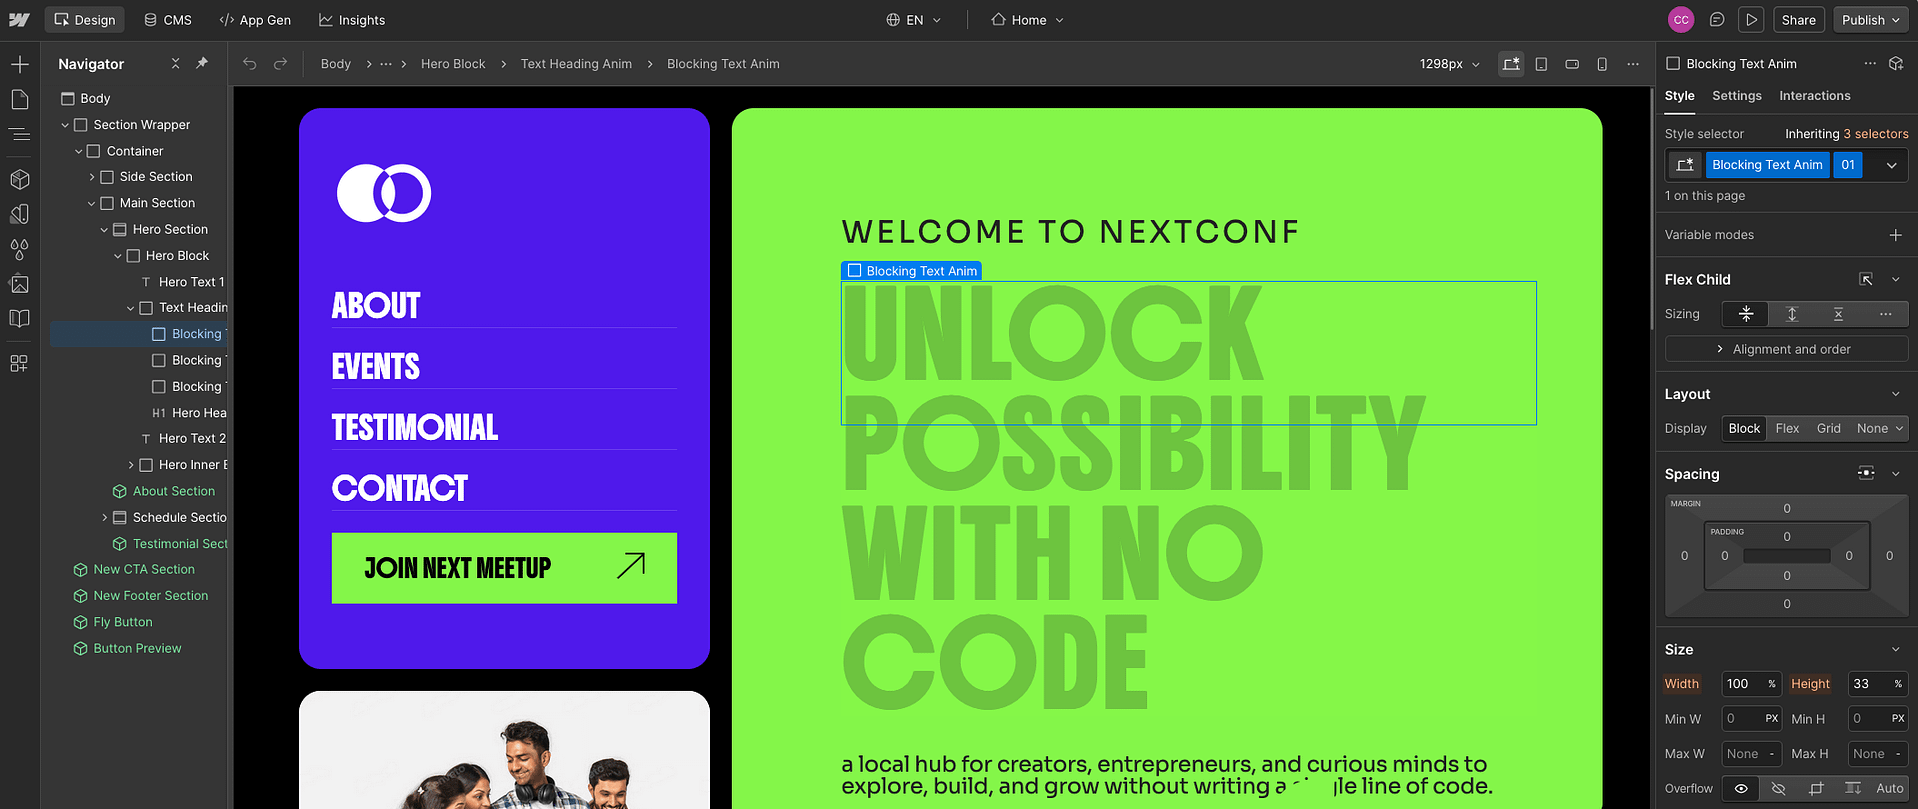Set Display to Grid

1828,429
